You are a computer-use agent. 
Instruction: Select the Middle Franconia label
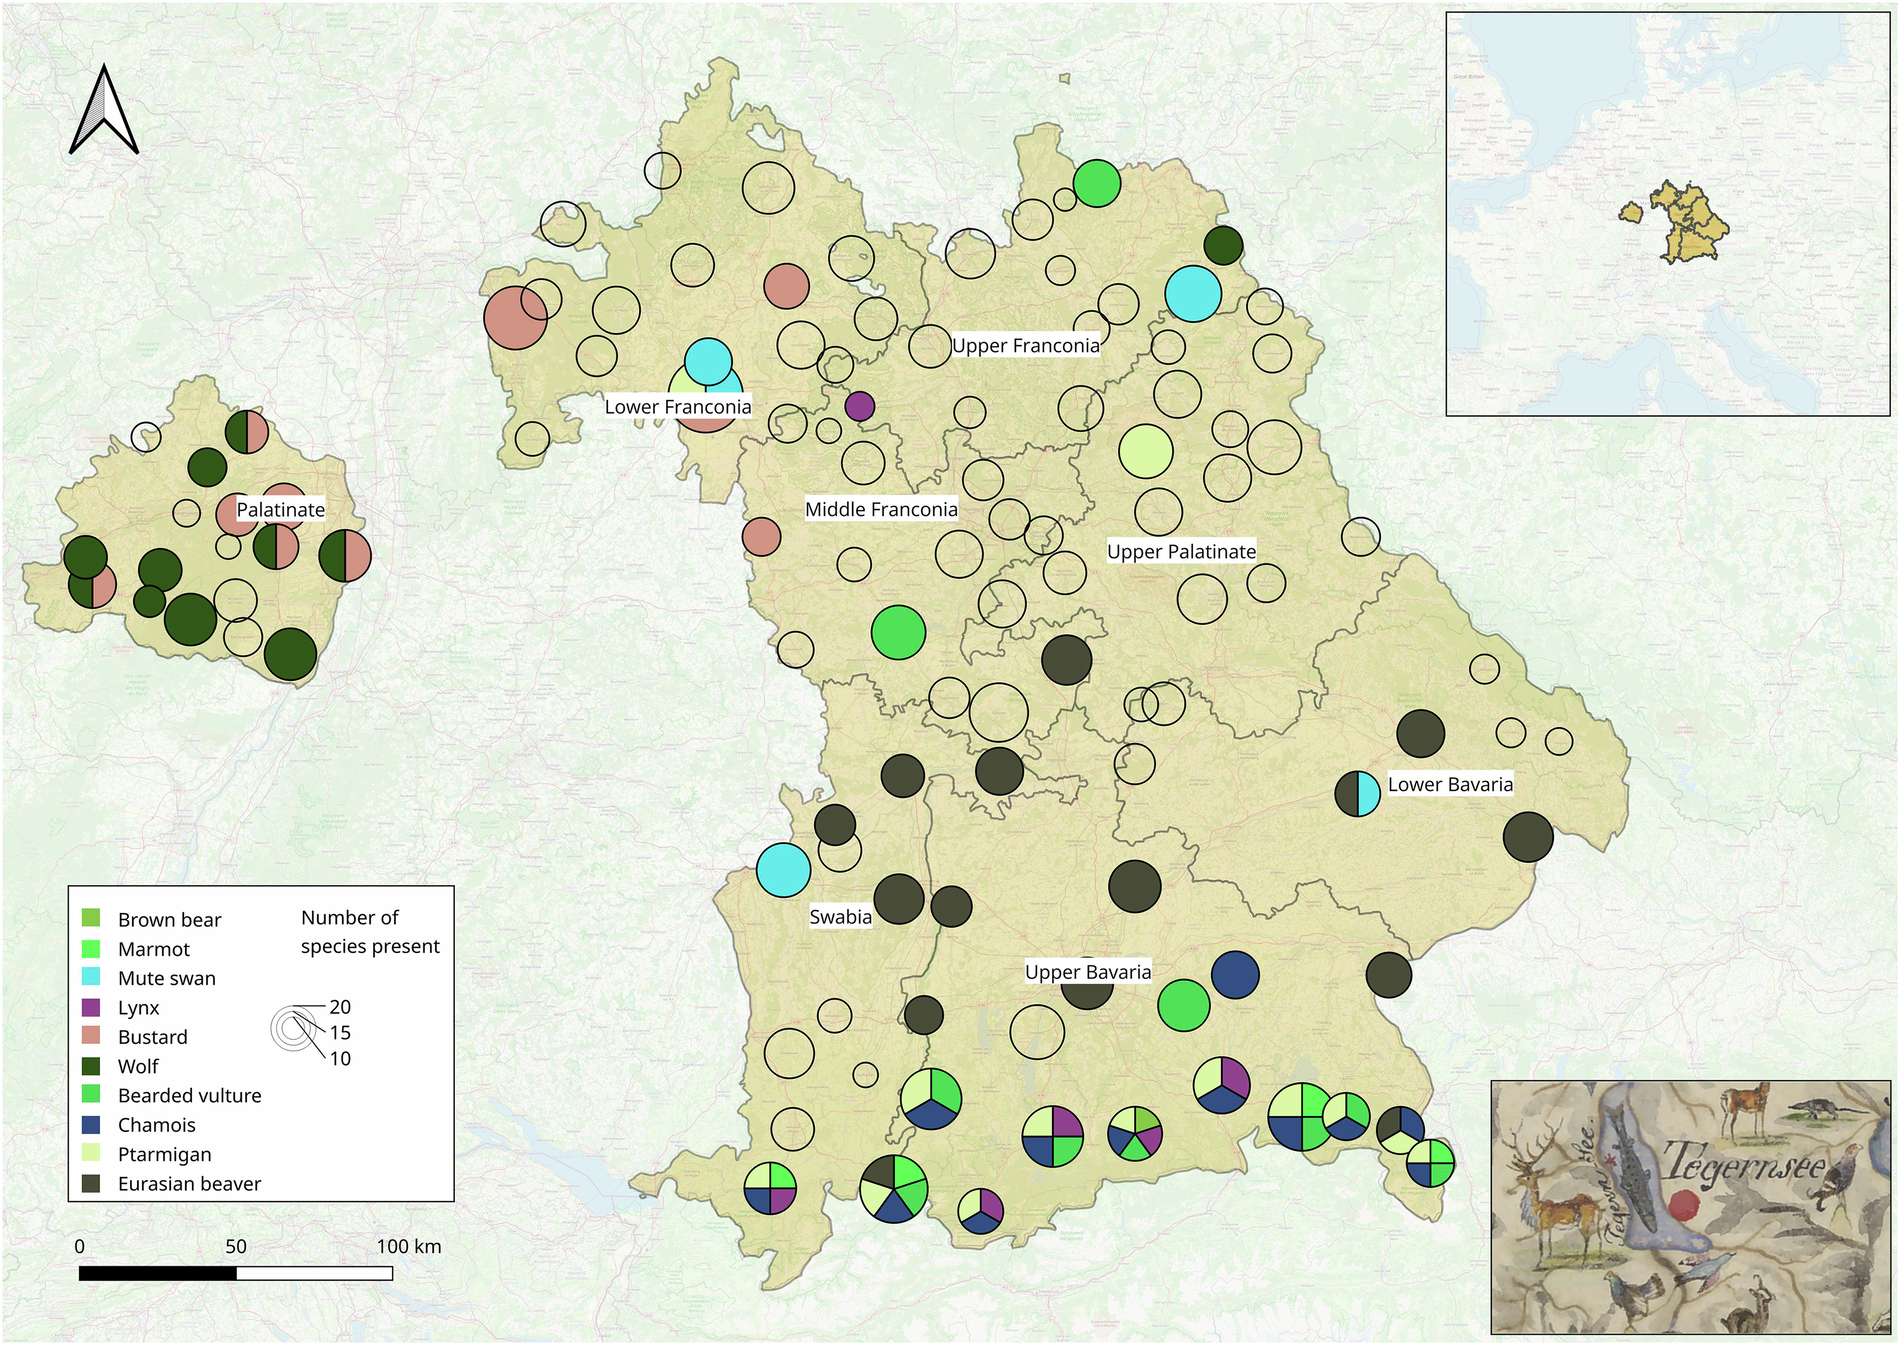881,510
